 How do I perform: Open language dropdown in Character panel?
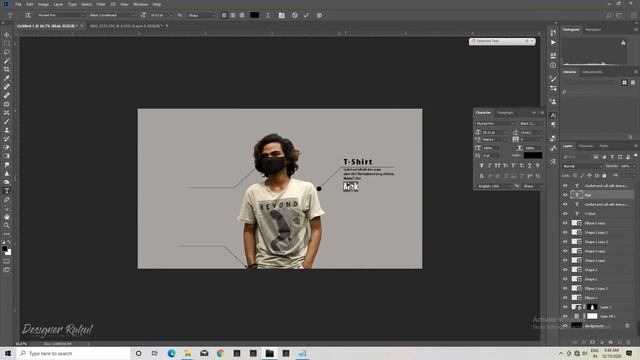click(x=494, y=186)
